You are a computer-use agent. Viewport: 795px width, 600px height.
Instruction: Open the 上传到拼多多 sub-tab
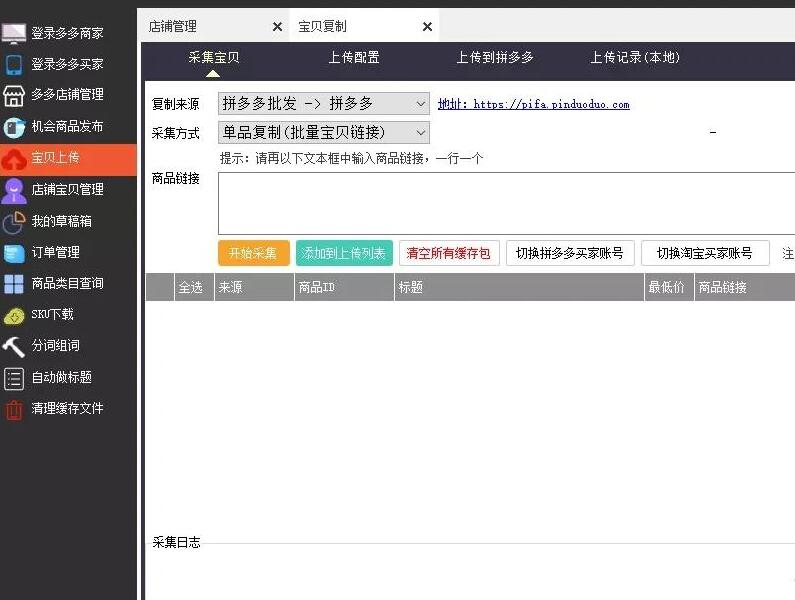tap(495, 58)
